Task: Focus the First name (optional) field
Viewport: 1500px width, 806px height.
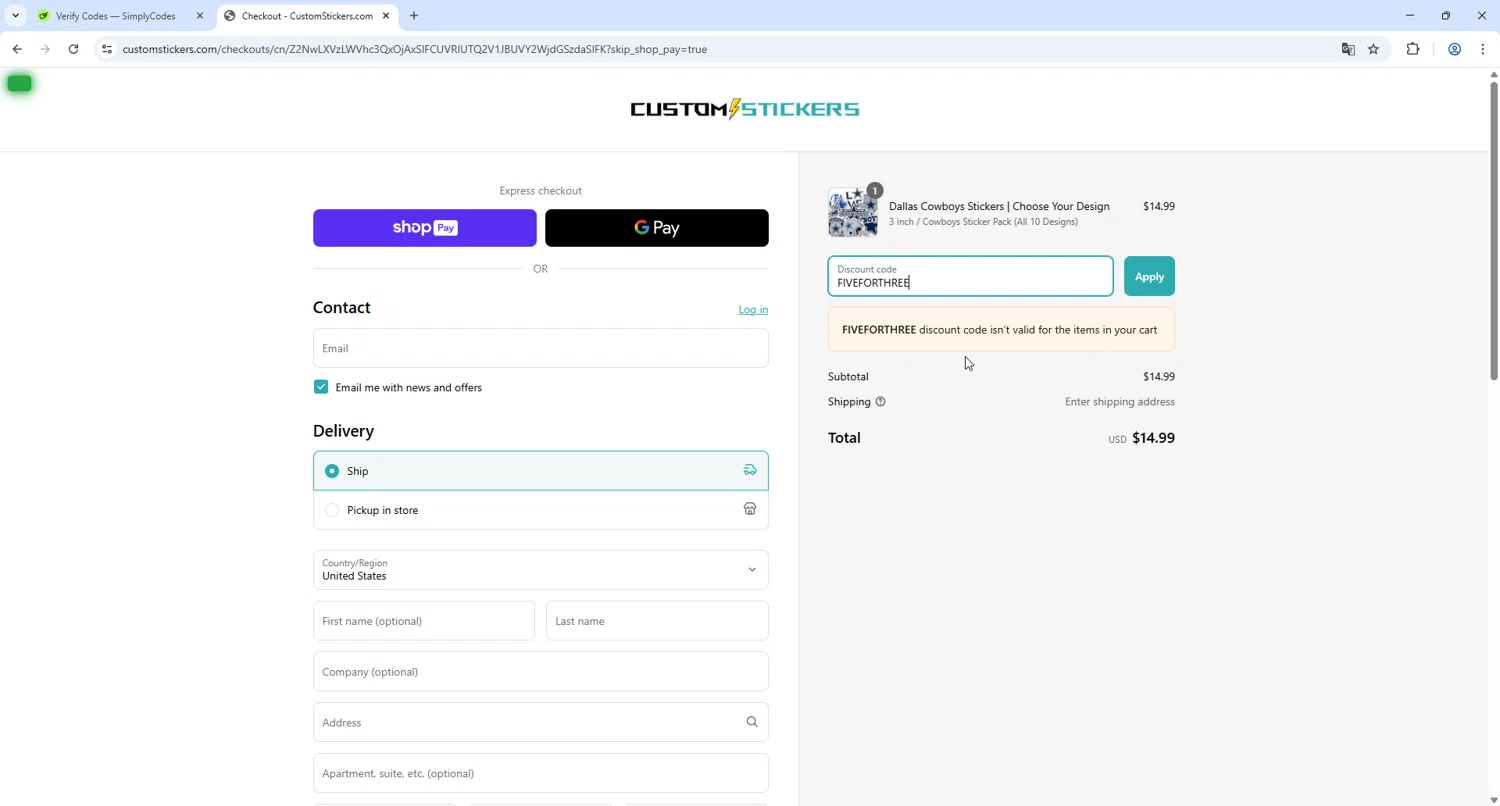Action: (x=424, y=621)
